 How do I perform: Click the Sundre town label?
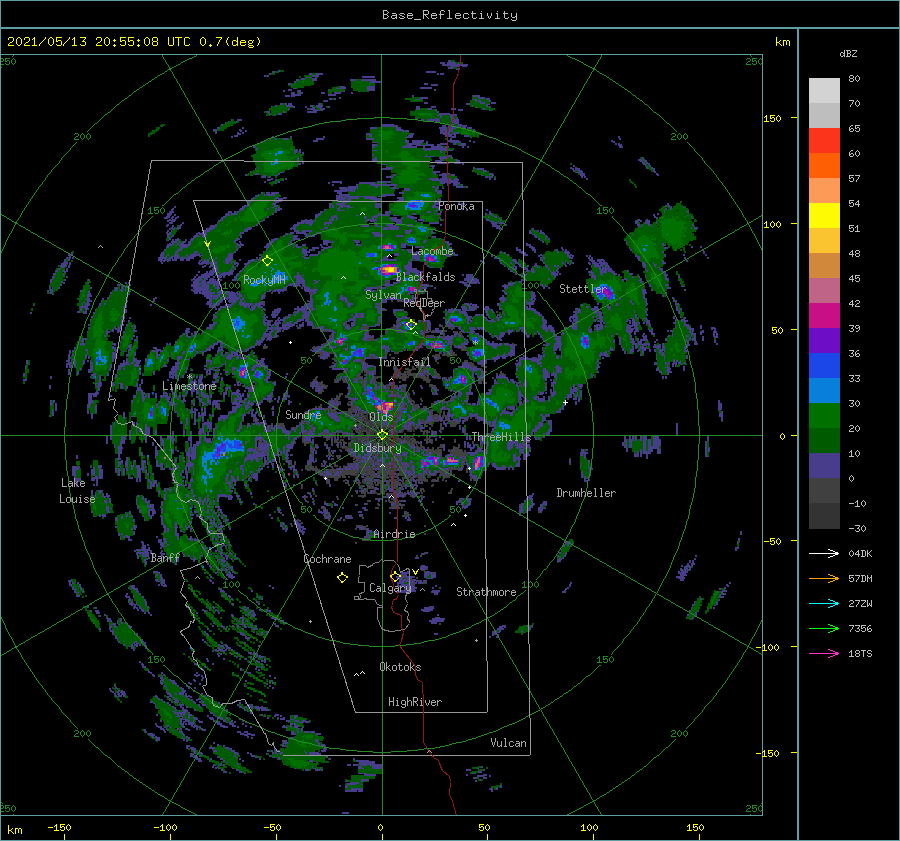[303, 414]
